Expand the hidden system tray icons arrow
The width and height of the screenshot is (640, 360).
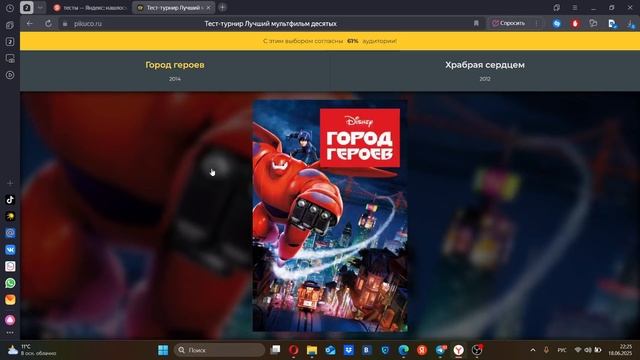tap(533, 350)
